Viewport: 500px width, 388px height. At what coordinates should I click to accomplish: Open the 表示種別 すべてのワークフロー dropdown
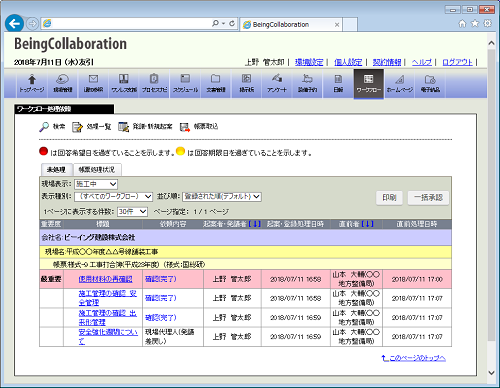pyautogui.click(x=113, y=197)
